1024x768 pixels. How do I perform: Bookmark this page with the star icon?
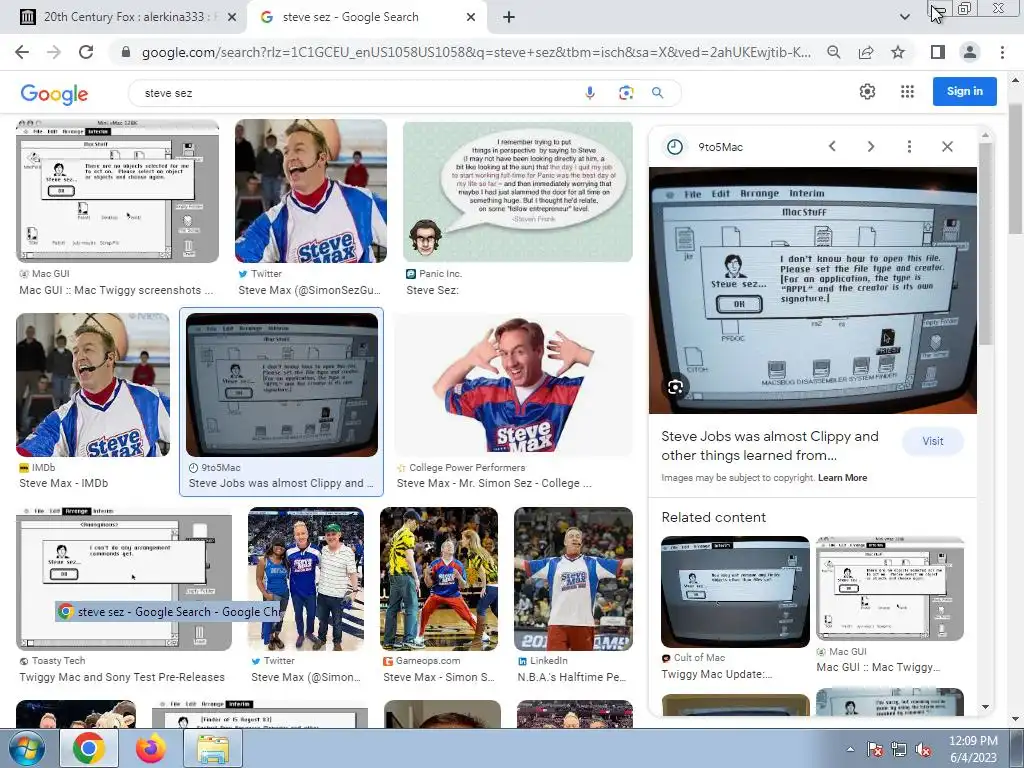tap(898, 52)
